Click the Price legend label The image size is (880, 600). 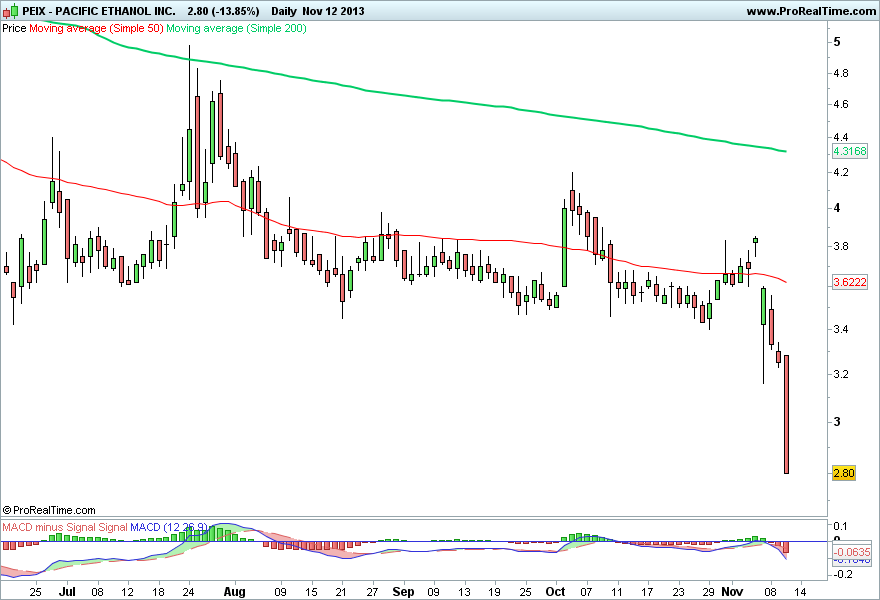[x=14, y=28]
